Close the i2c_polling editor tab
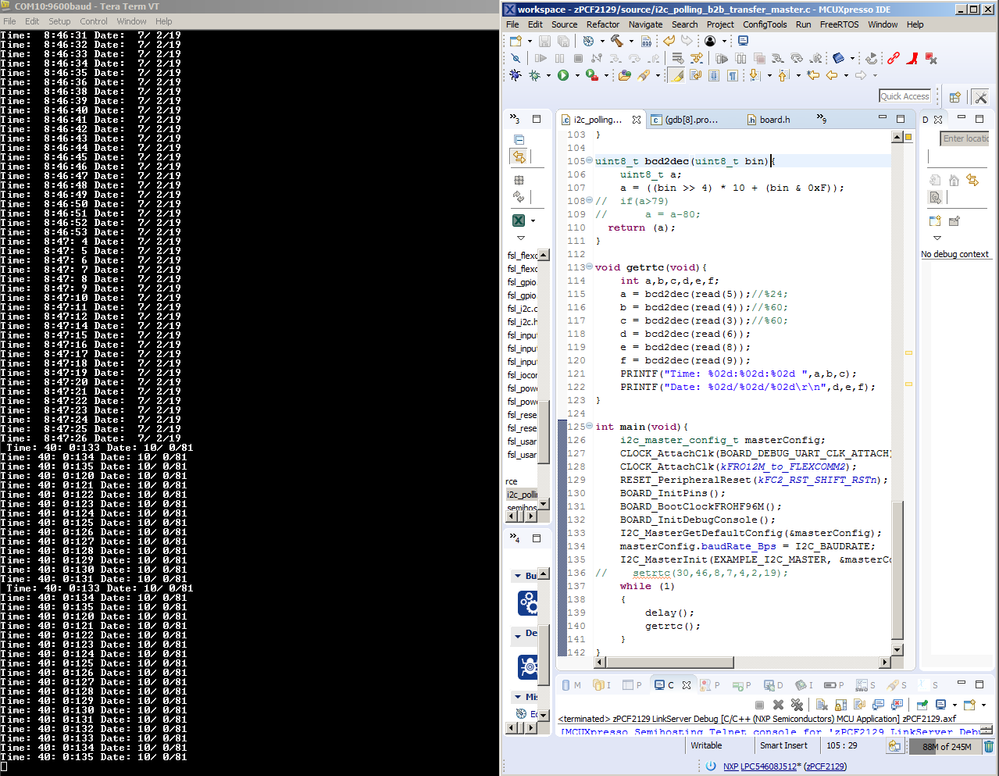Screen dimensions: 999x776 (x=636, y=119)
